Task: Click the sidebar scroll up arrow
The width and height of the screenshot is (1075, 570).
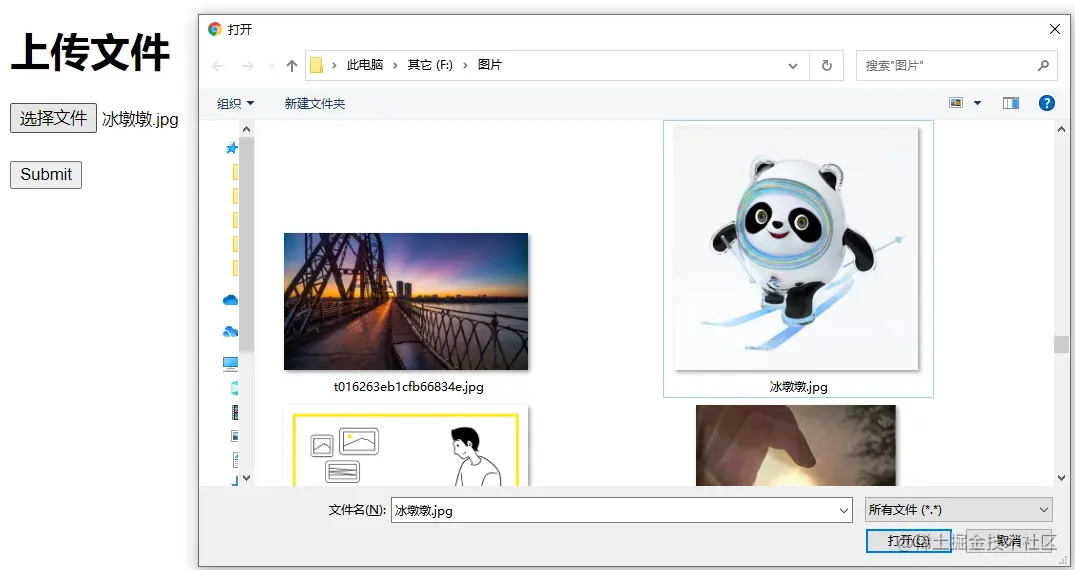Action: (x=247, y=129)
